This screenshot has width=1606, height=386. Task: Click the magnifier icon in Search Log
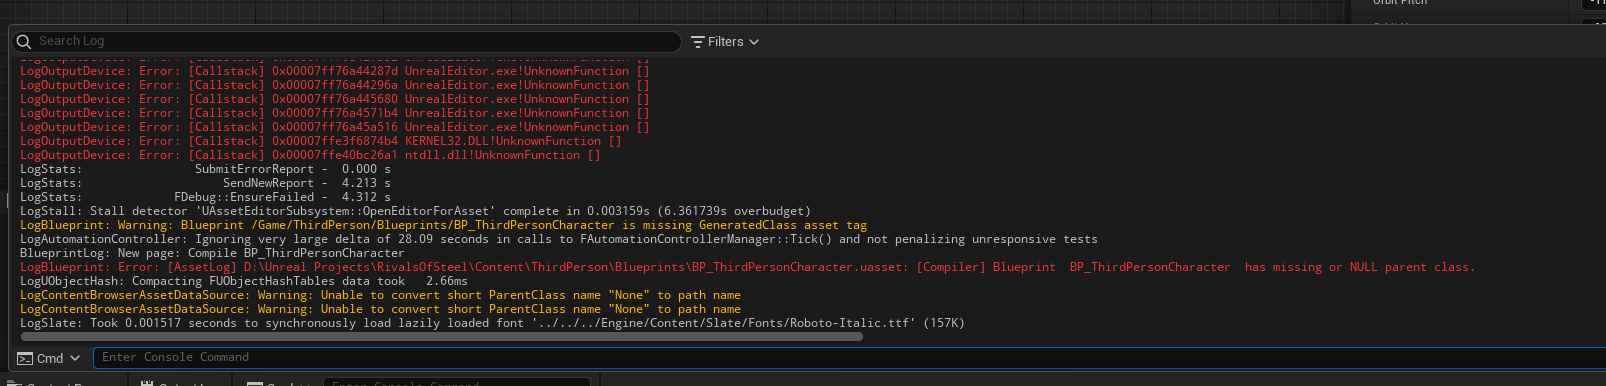click(x=24, y=41)
